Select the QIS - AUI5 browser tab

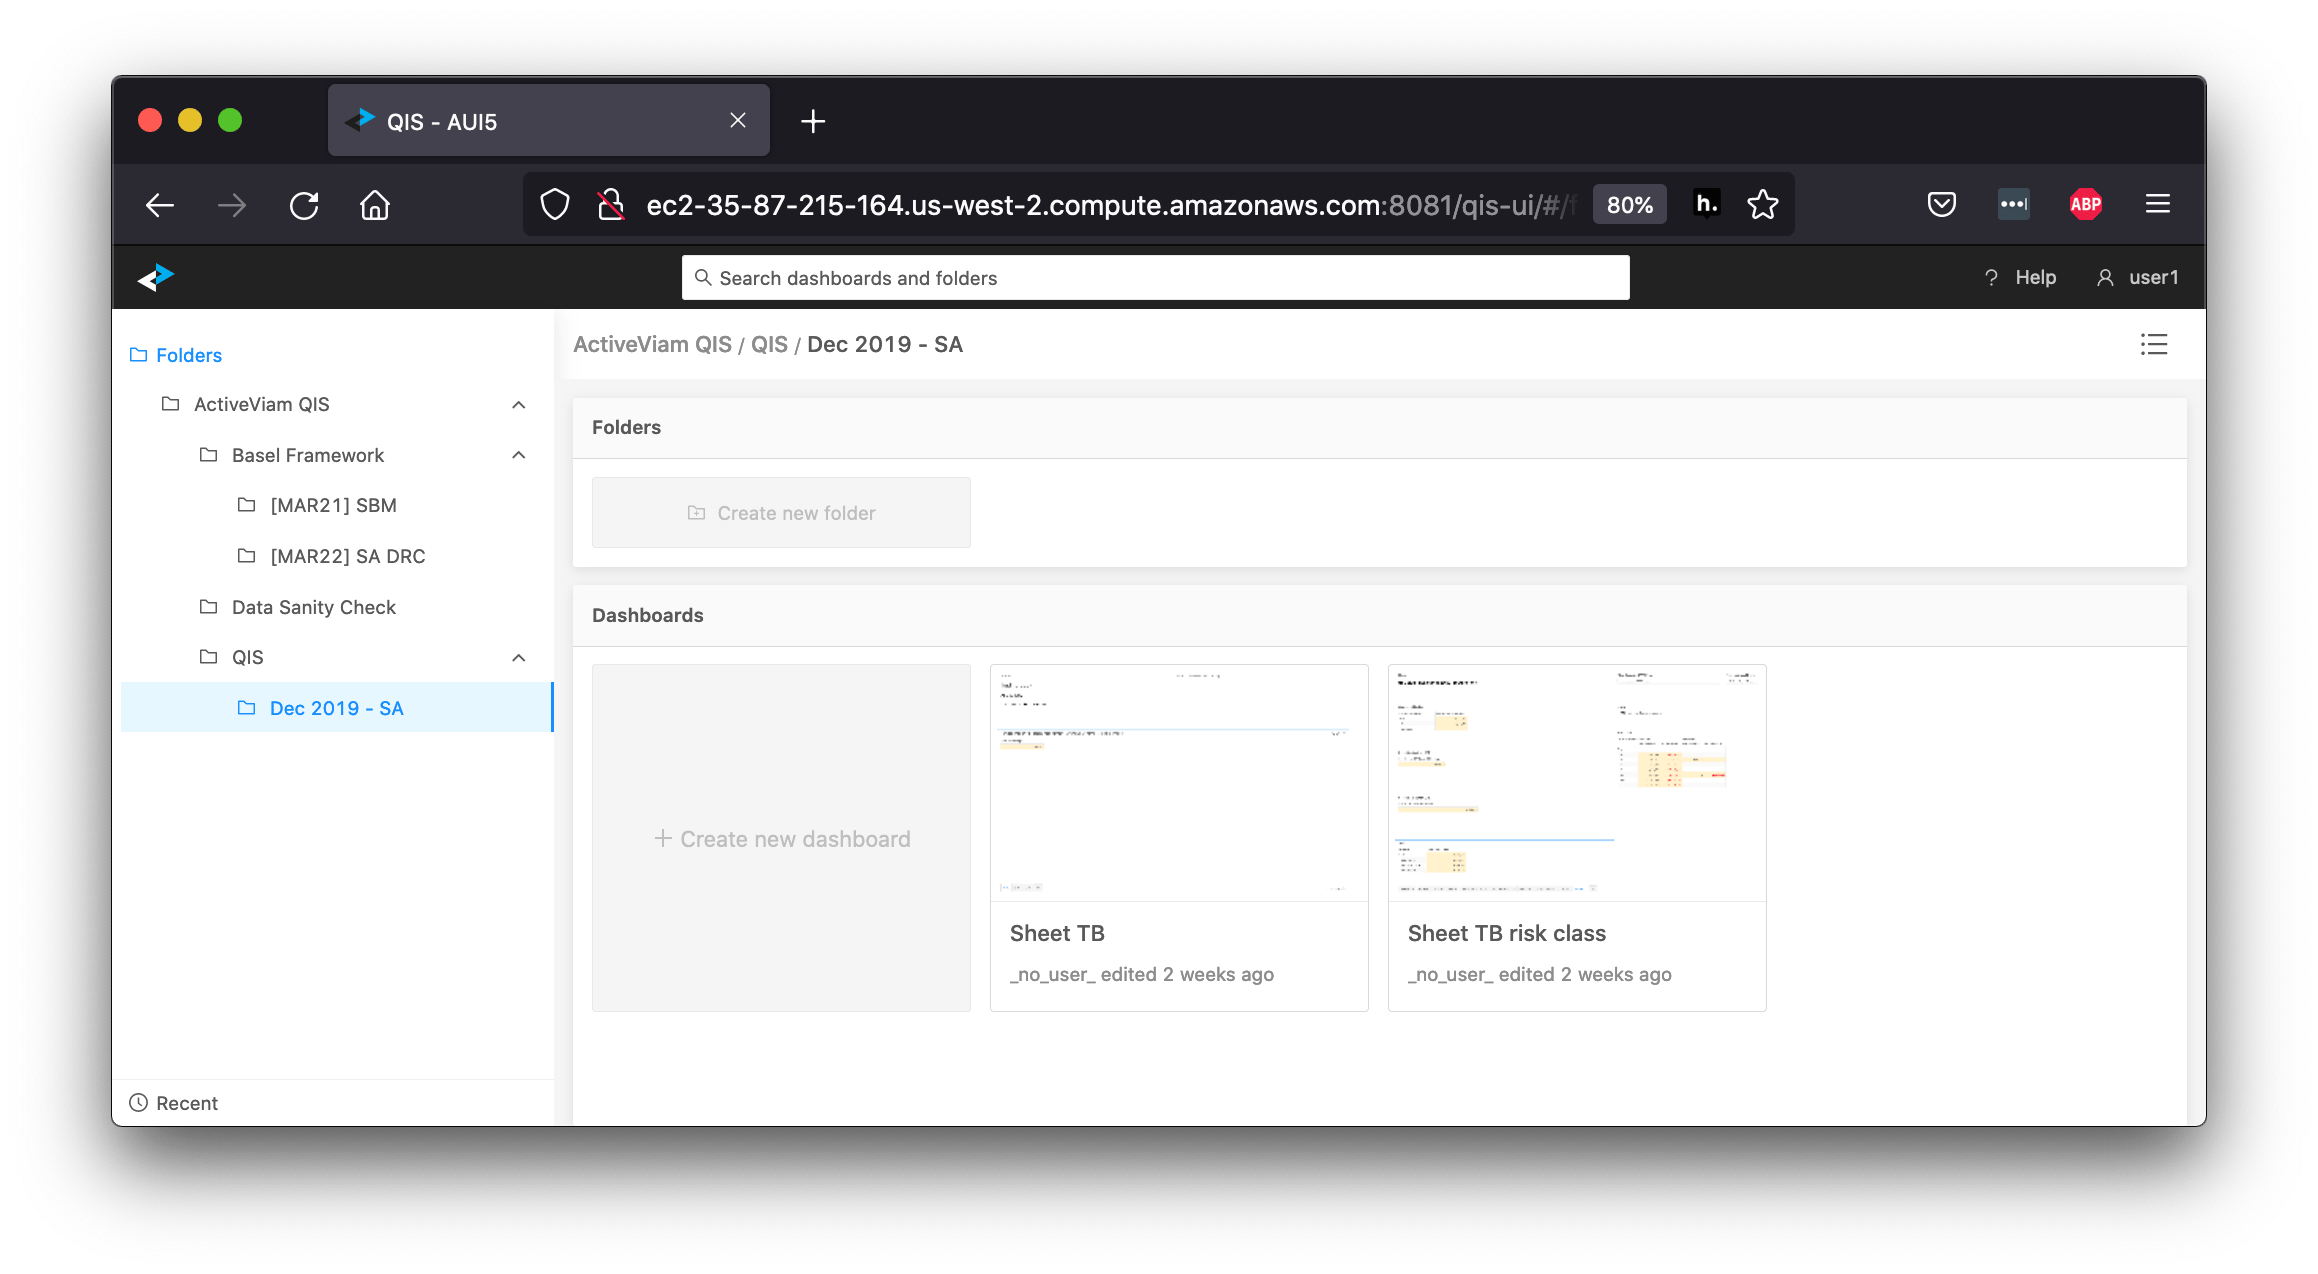pyautogui.click(x=548, y=121)
